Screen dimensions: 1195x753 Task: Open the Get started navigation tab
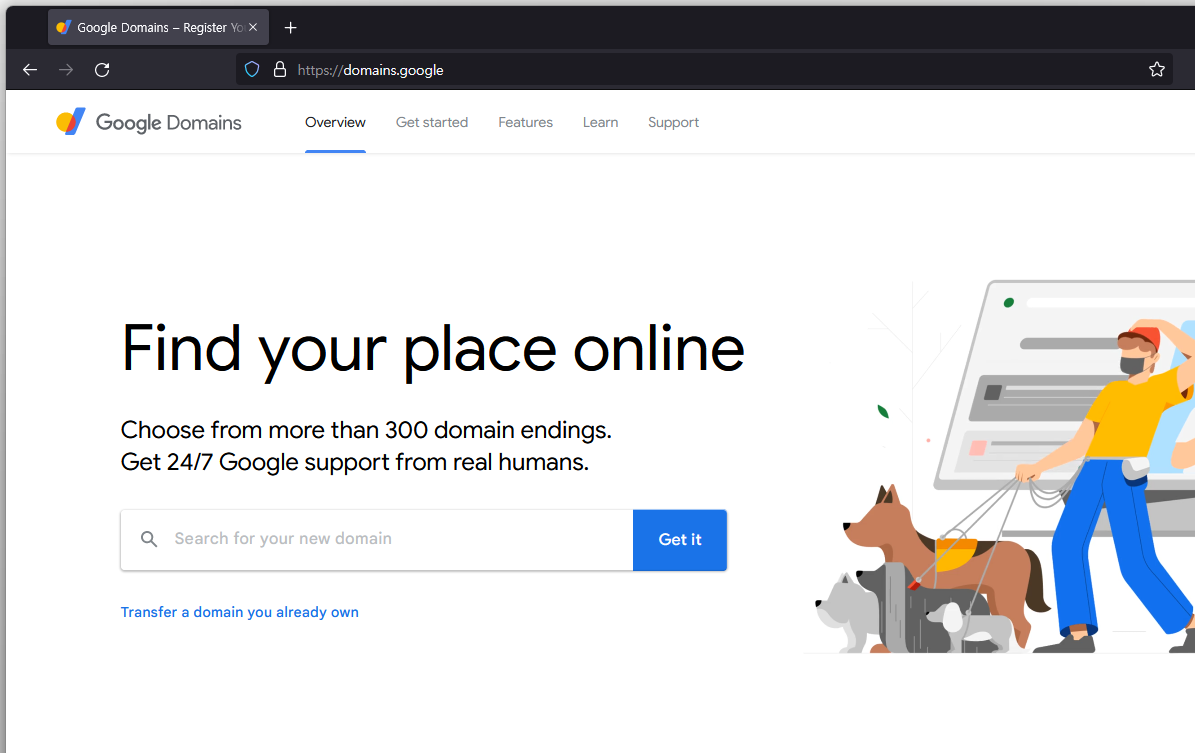pos(432,123)
